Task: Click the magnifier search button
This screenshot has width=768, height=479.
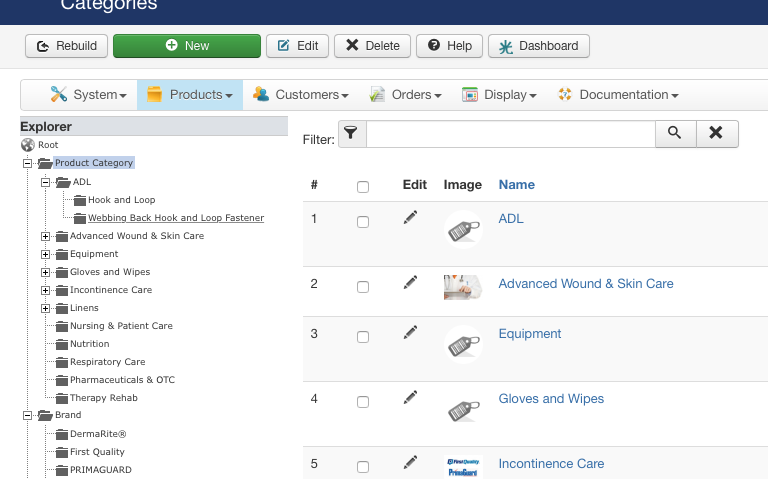Action: 675,133
